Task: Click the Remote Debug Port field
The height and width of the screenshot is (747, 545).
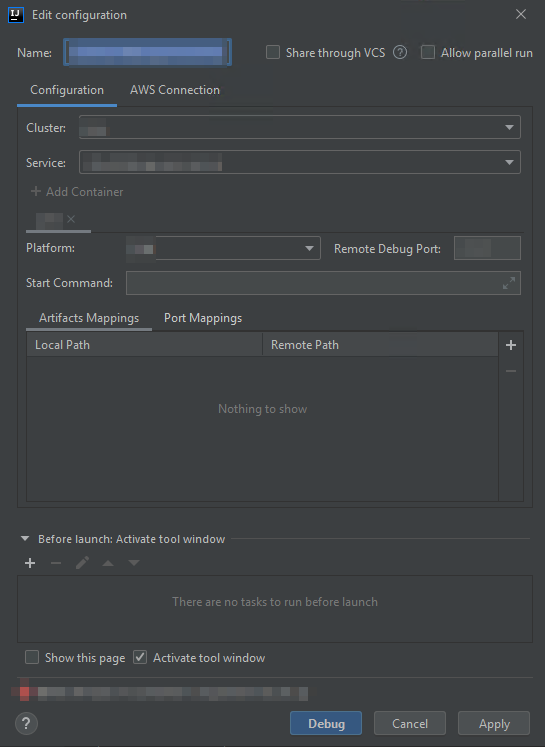Action: click(x=487, y=248)
